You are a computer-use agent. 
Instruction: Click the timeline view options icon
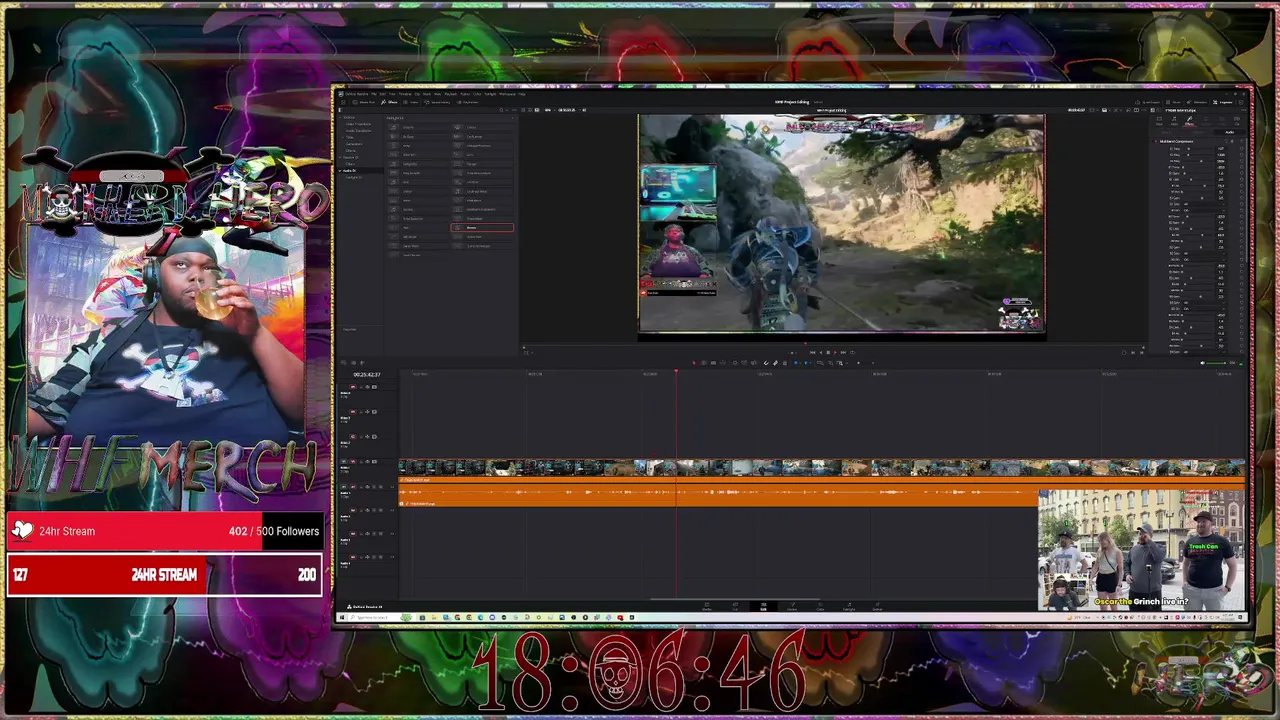pyautogui.click(x=343, y=362)
